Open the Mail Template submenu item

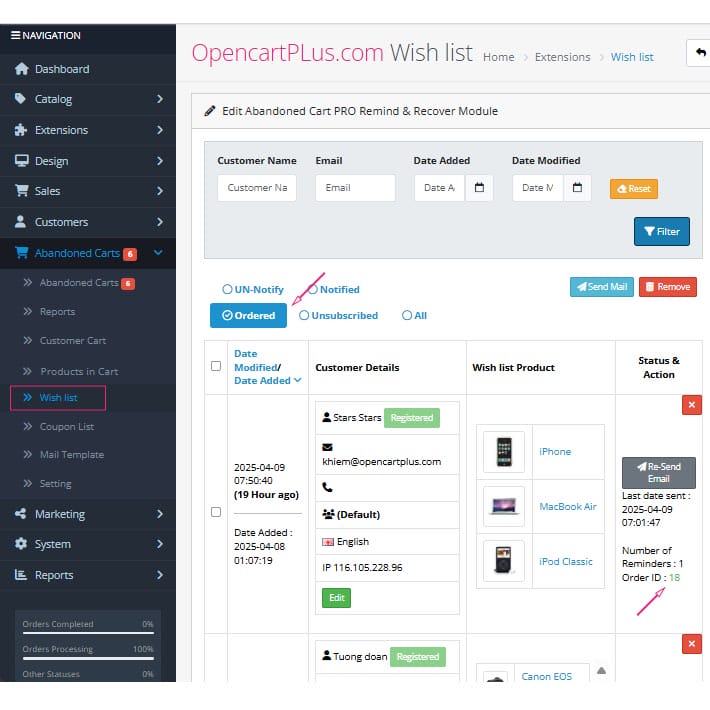[x=72, y=455]
